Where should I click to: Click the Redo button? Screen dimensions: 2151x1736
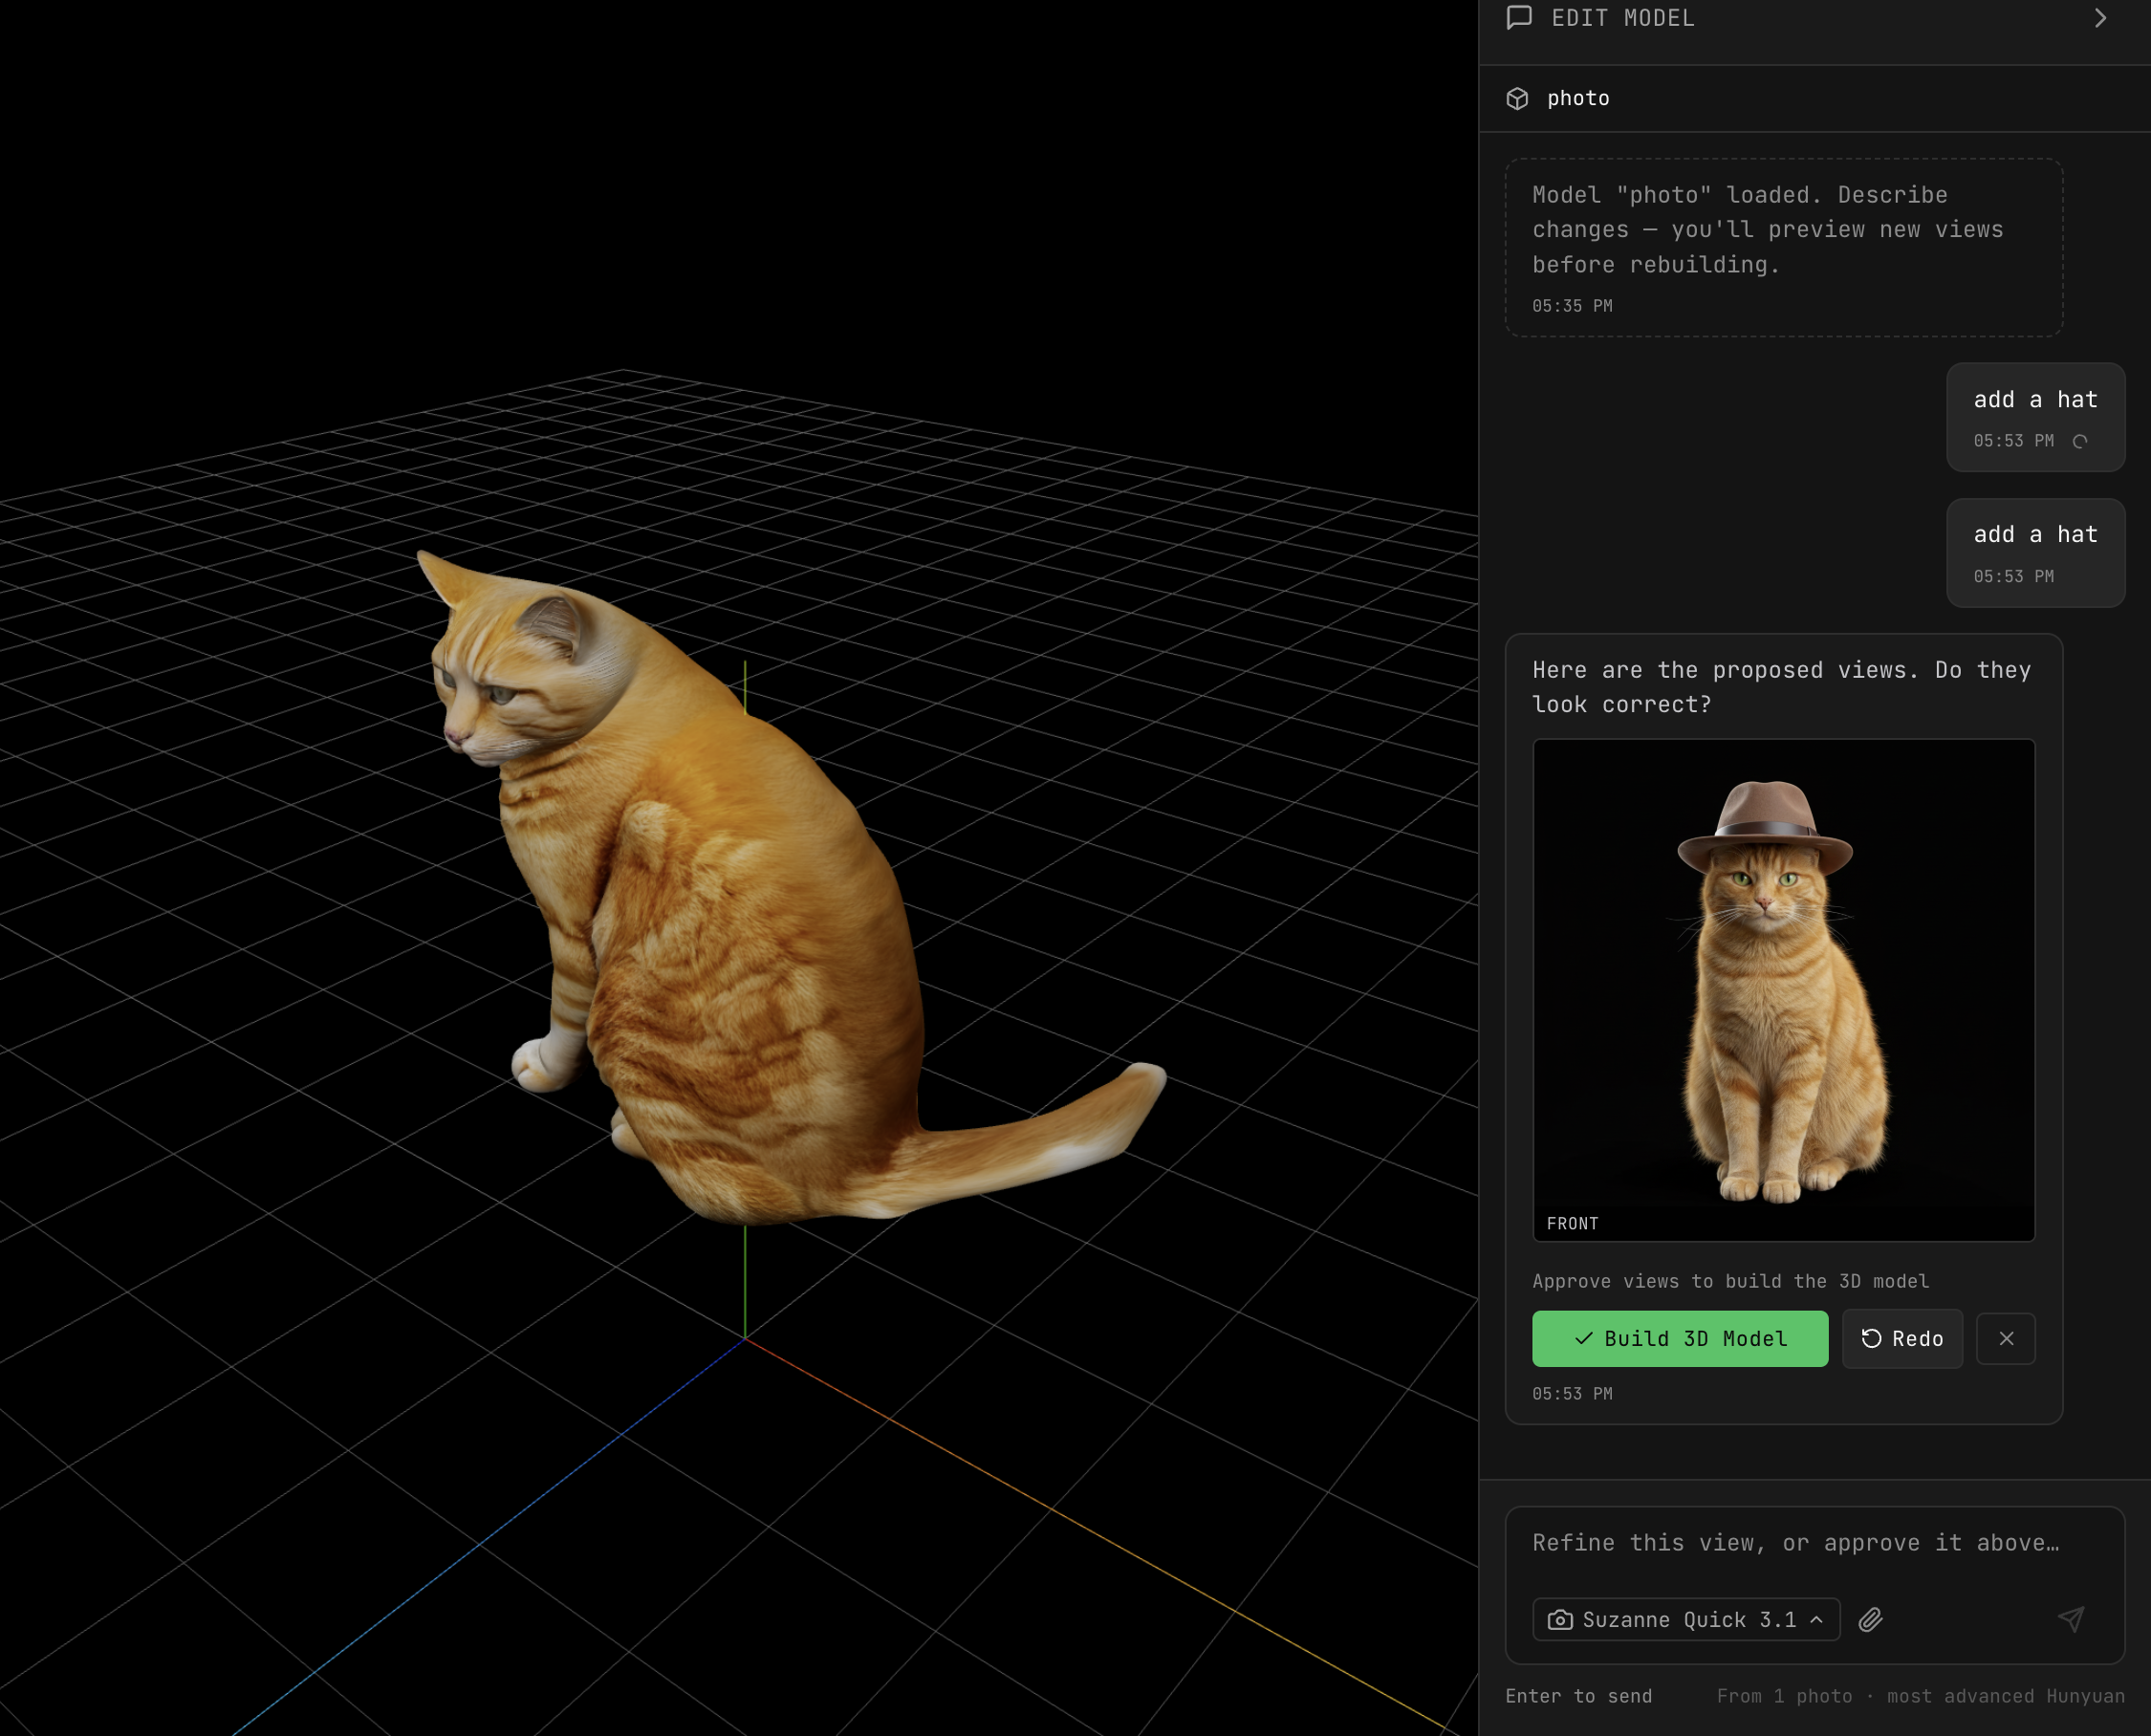[x=1902, y=1338]
